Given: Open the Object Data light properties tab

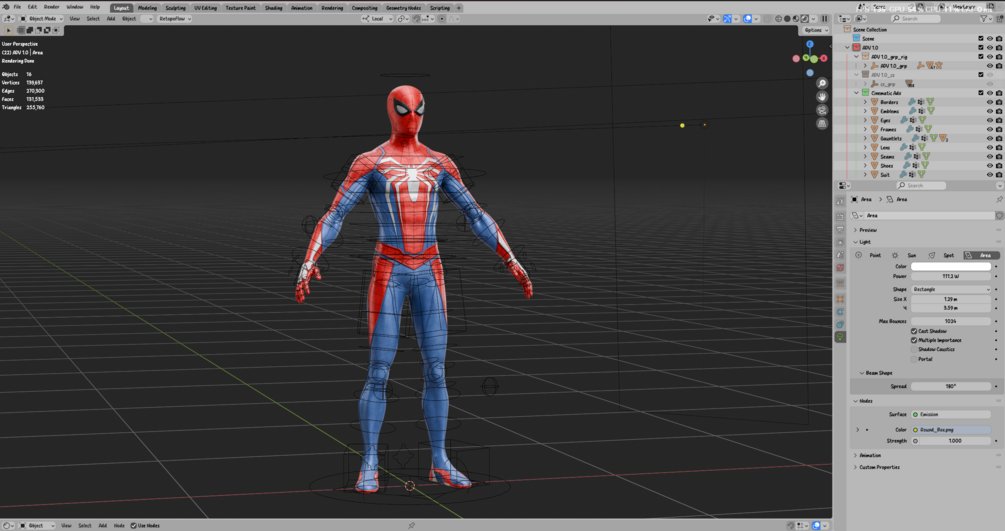Looking at the screenshot, I should [x=840, y=338].
